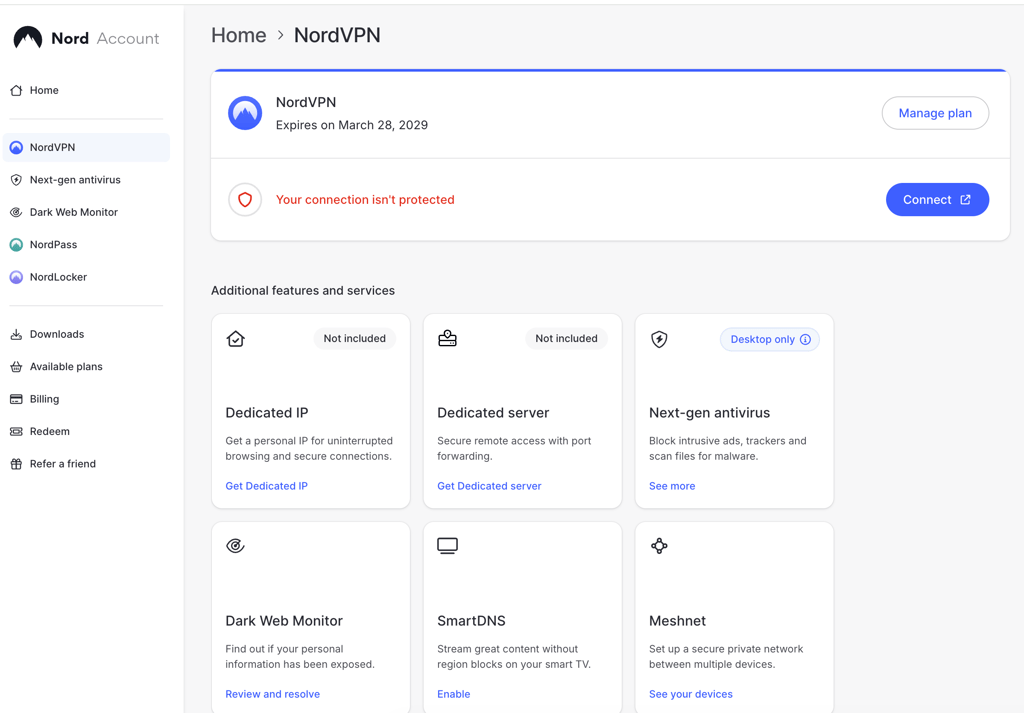Click the large NordVPN logo in plan card
Screen dimensions: 1024x713
pyautogui.click(x=245, y=113)
